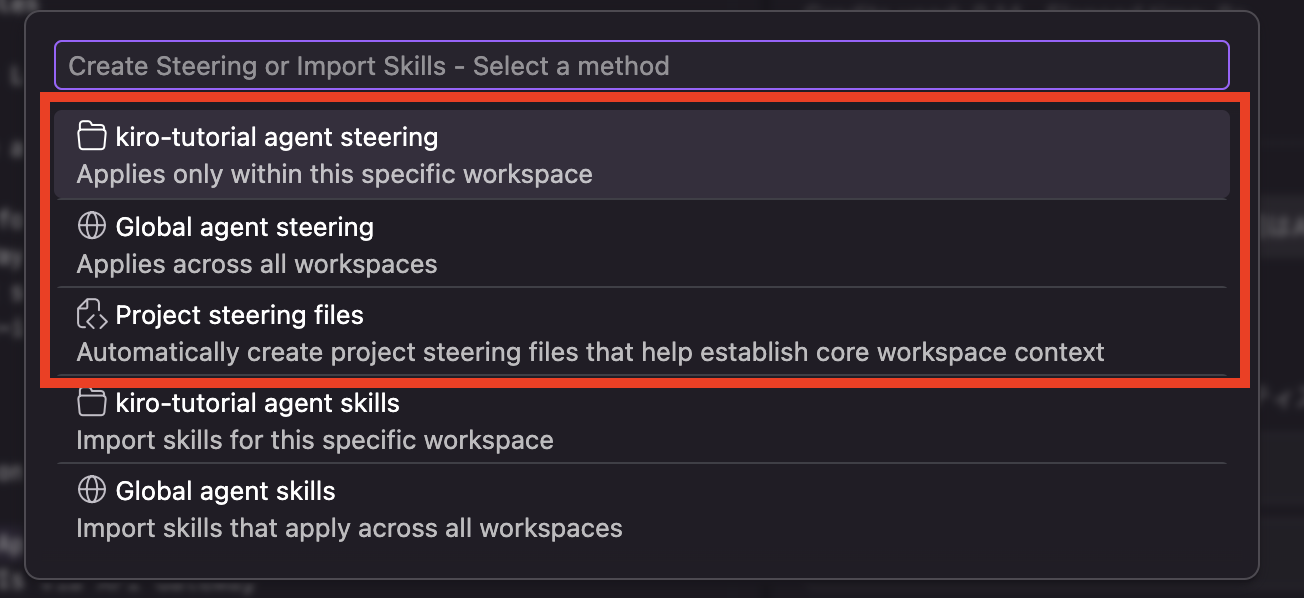Click Import skills that apply across all workspaces
Screen dimensions: 1304x598
(x=350, y=527)
